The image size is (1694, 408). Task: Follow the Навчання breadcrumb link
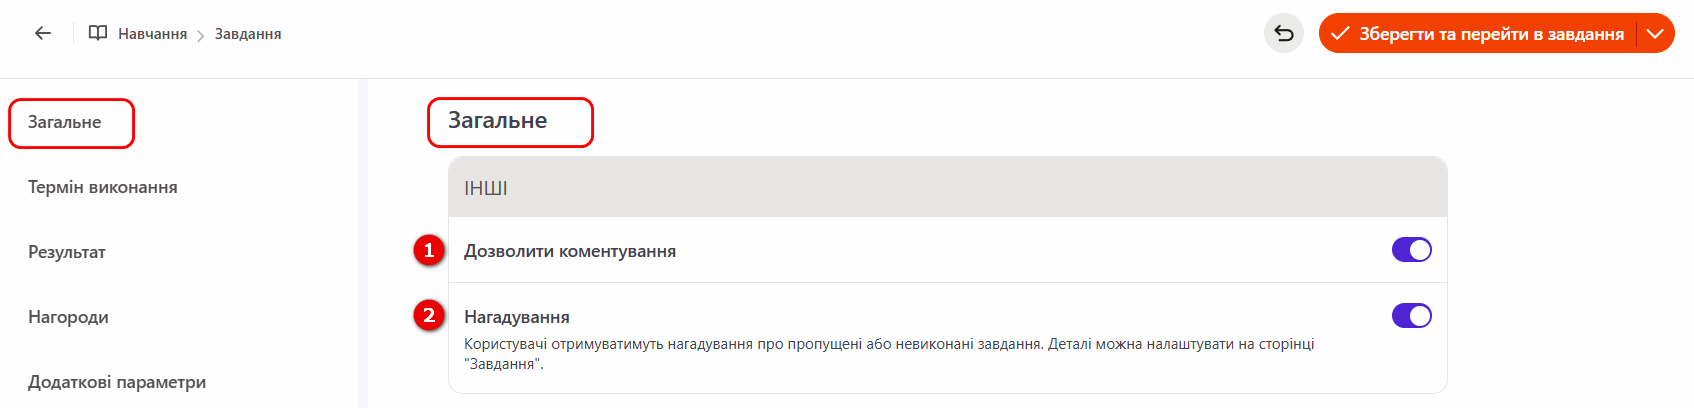pyautogui.click(x=152, y=34)
